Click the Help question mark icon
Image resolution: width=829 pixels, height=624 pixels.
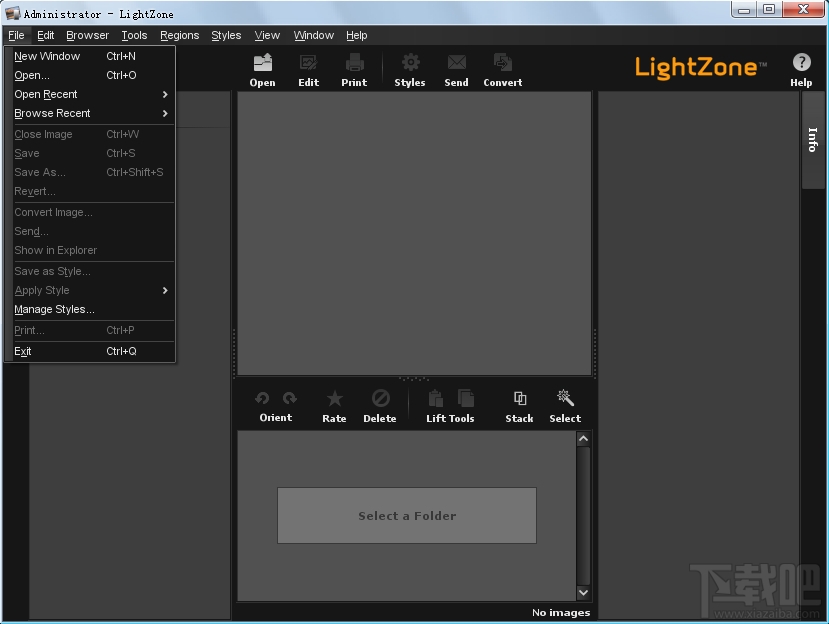pyautogui.click(x=800, y=60)
